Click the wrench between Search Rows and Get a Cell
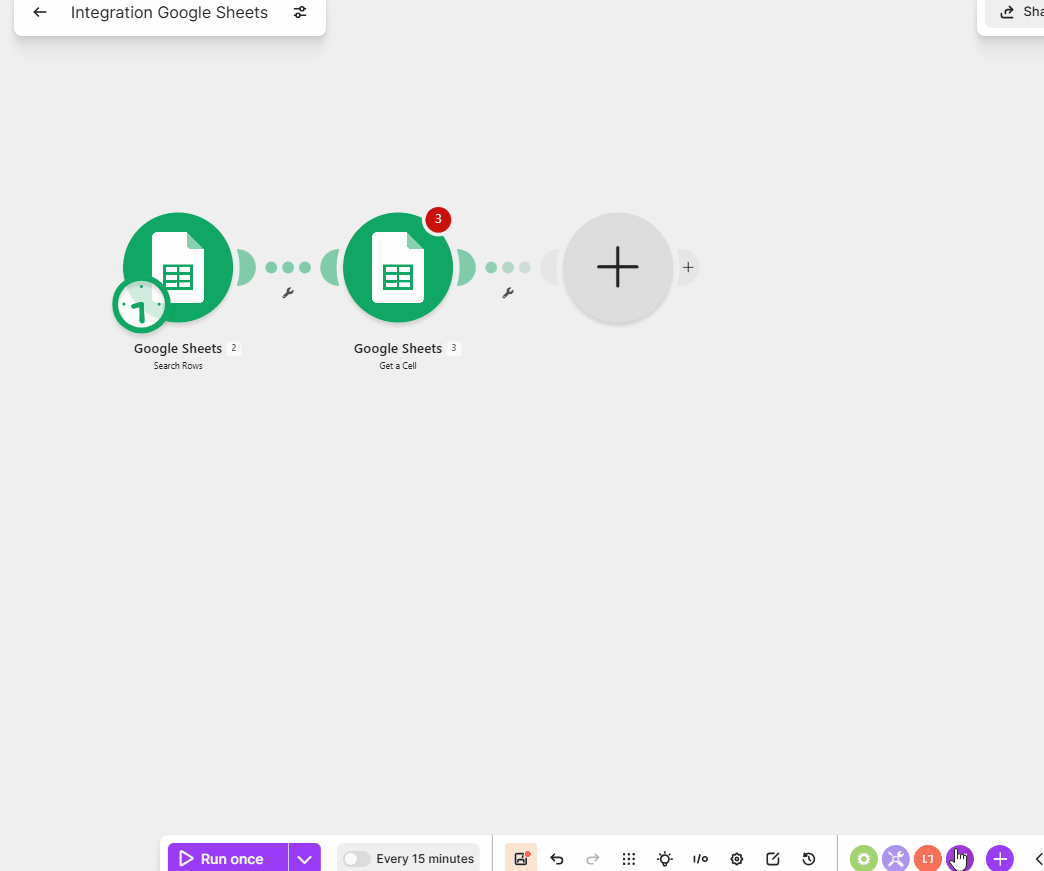1044x871 pixels. [x=288, y=292]
